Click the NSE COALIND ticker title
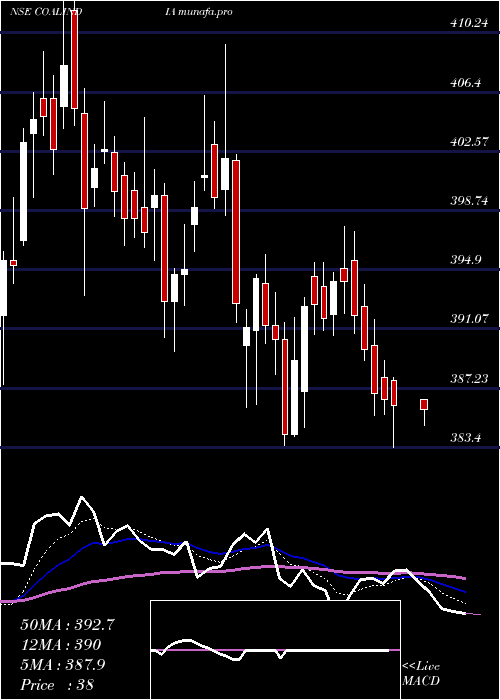Screen dimensions: 500x700 tap(46, 12)
